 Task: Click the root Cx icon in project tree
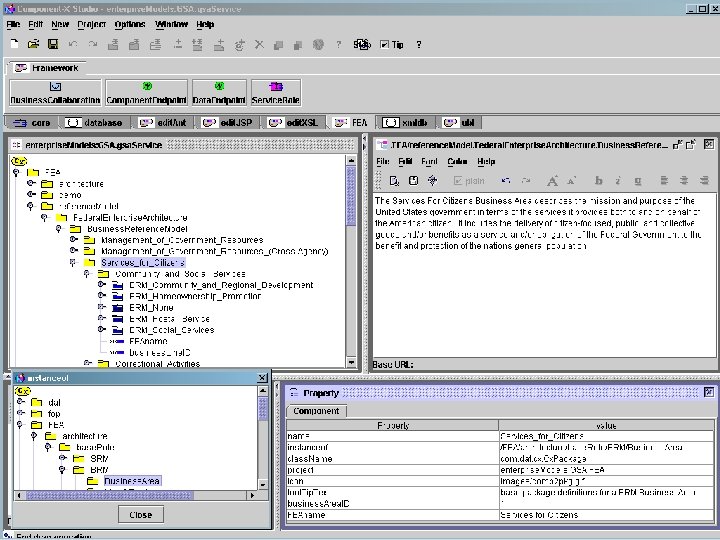19,161
